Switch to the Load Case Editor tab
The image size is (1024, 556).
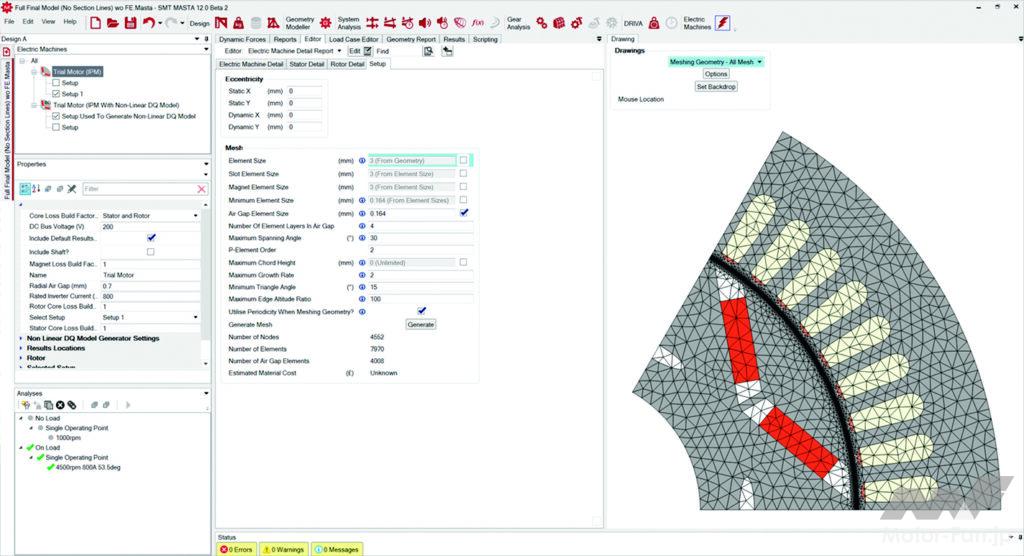point(354,39)
